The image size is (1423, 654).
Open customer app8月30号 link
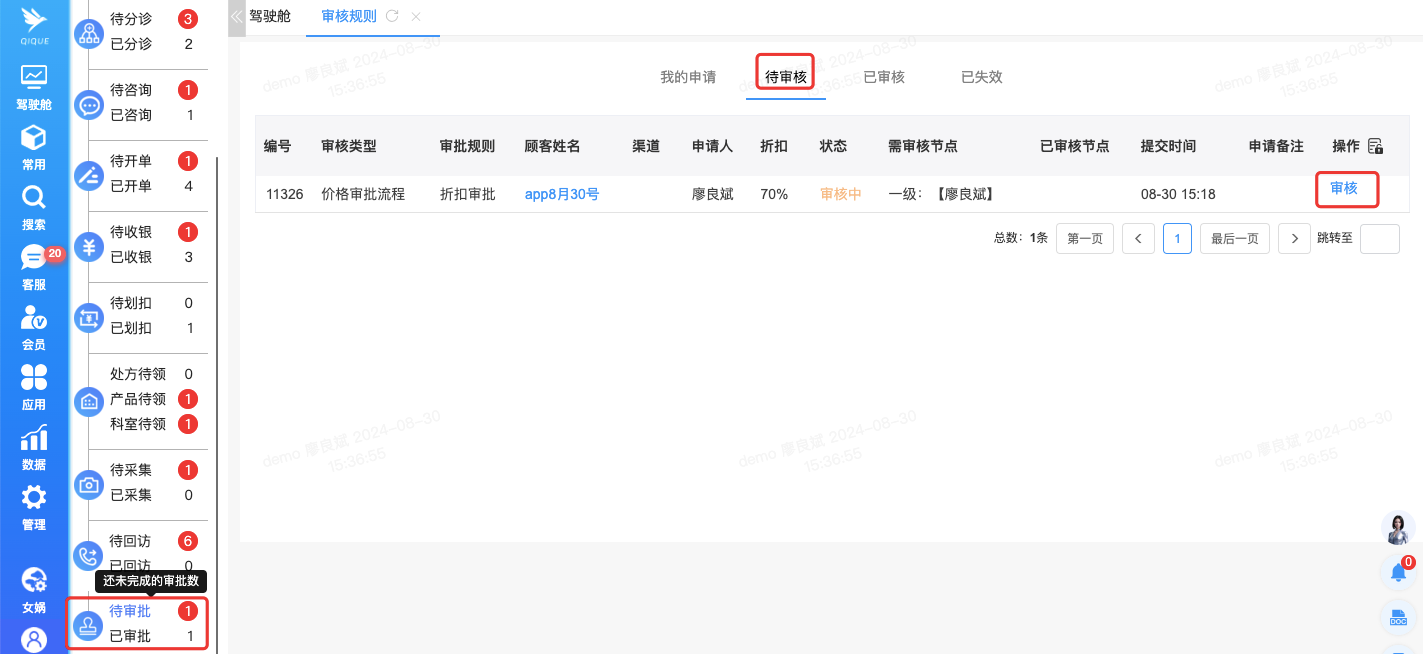point(562,194)
